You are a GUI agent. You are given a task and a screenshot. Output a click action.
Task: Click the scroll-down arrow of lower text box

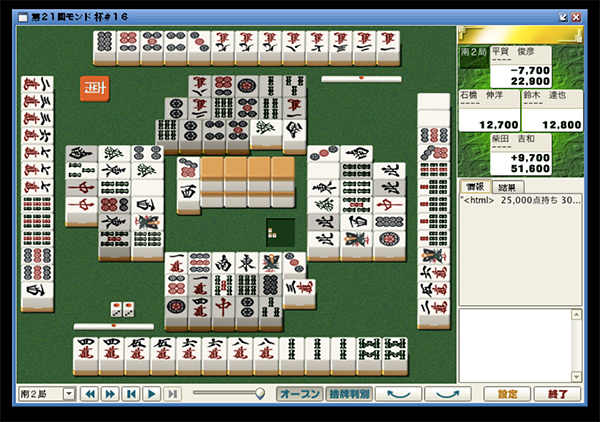576,376
